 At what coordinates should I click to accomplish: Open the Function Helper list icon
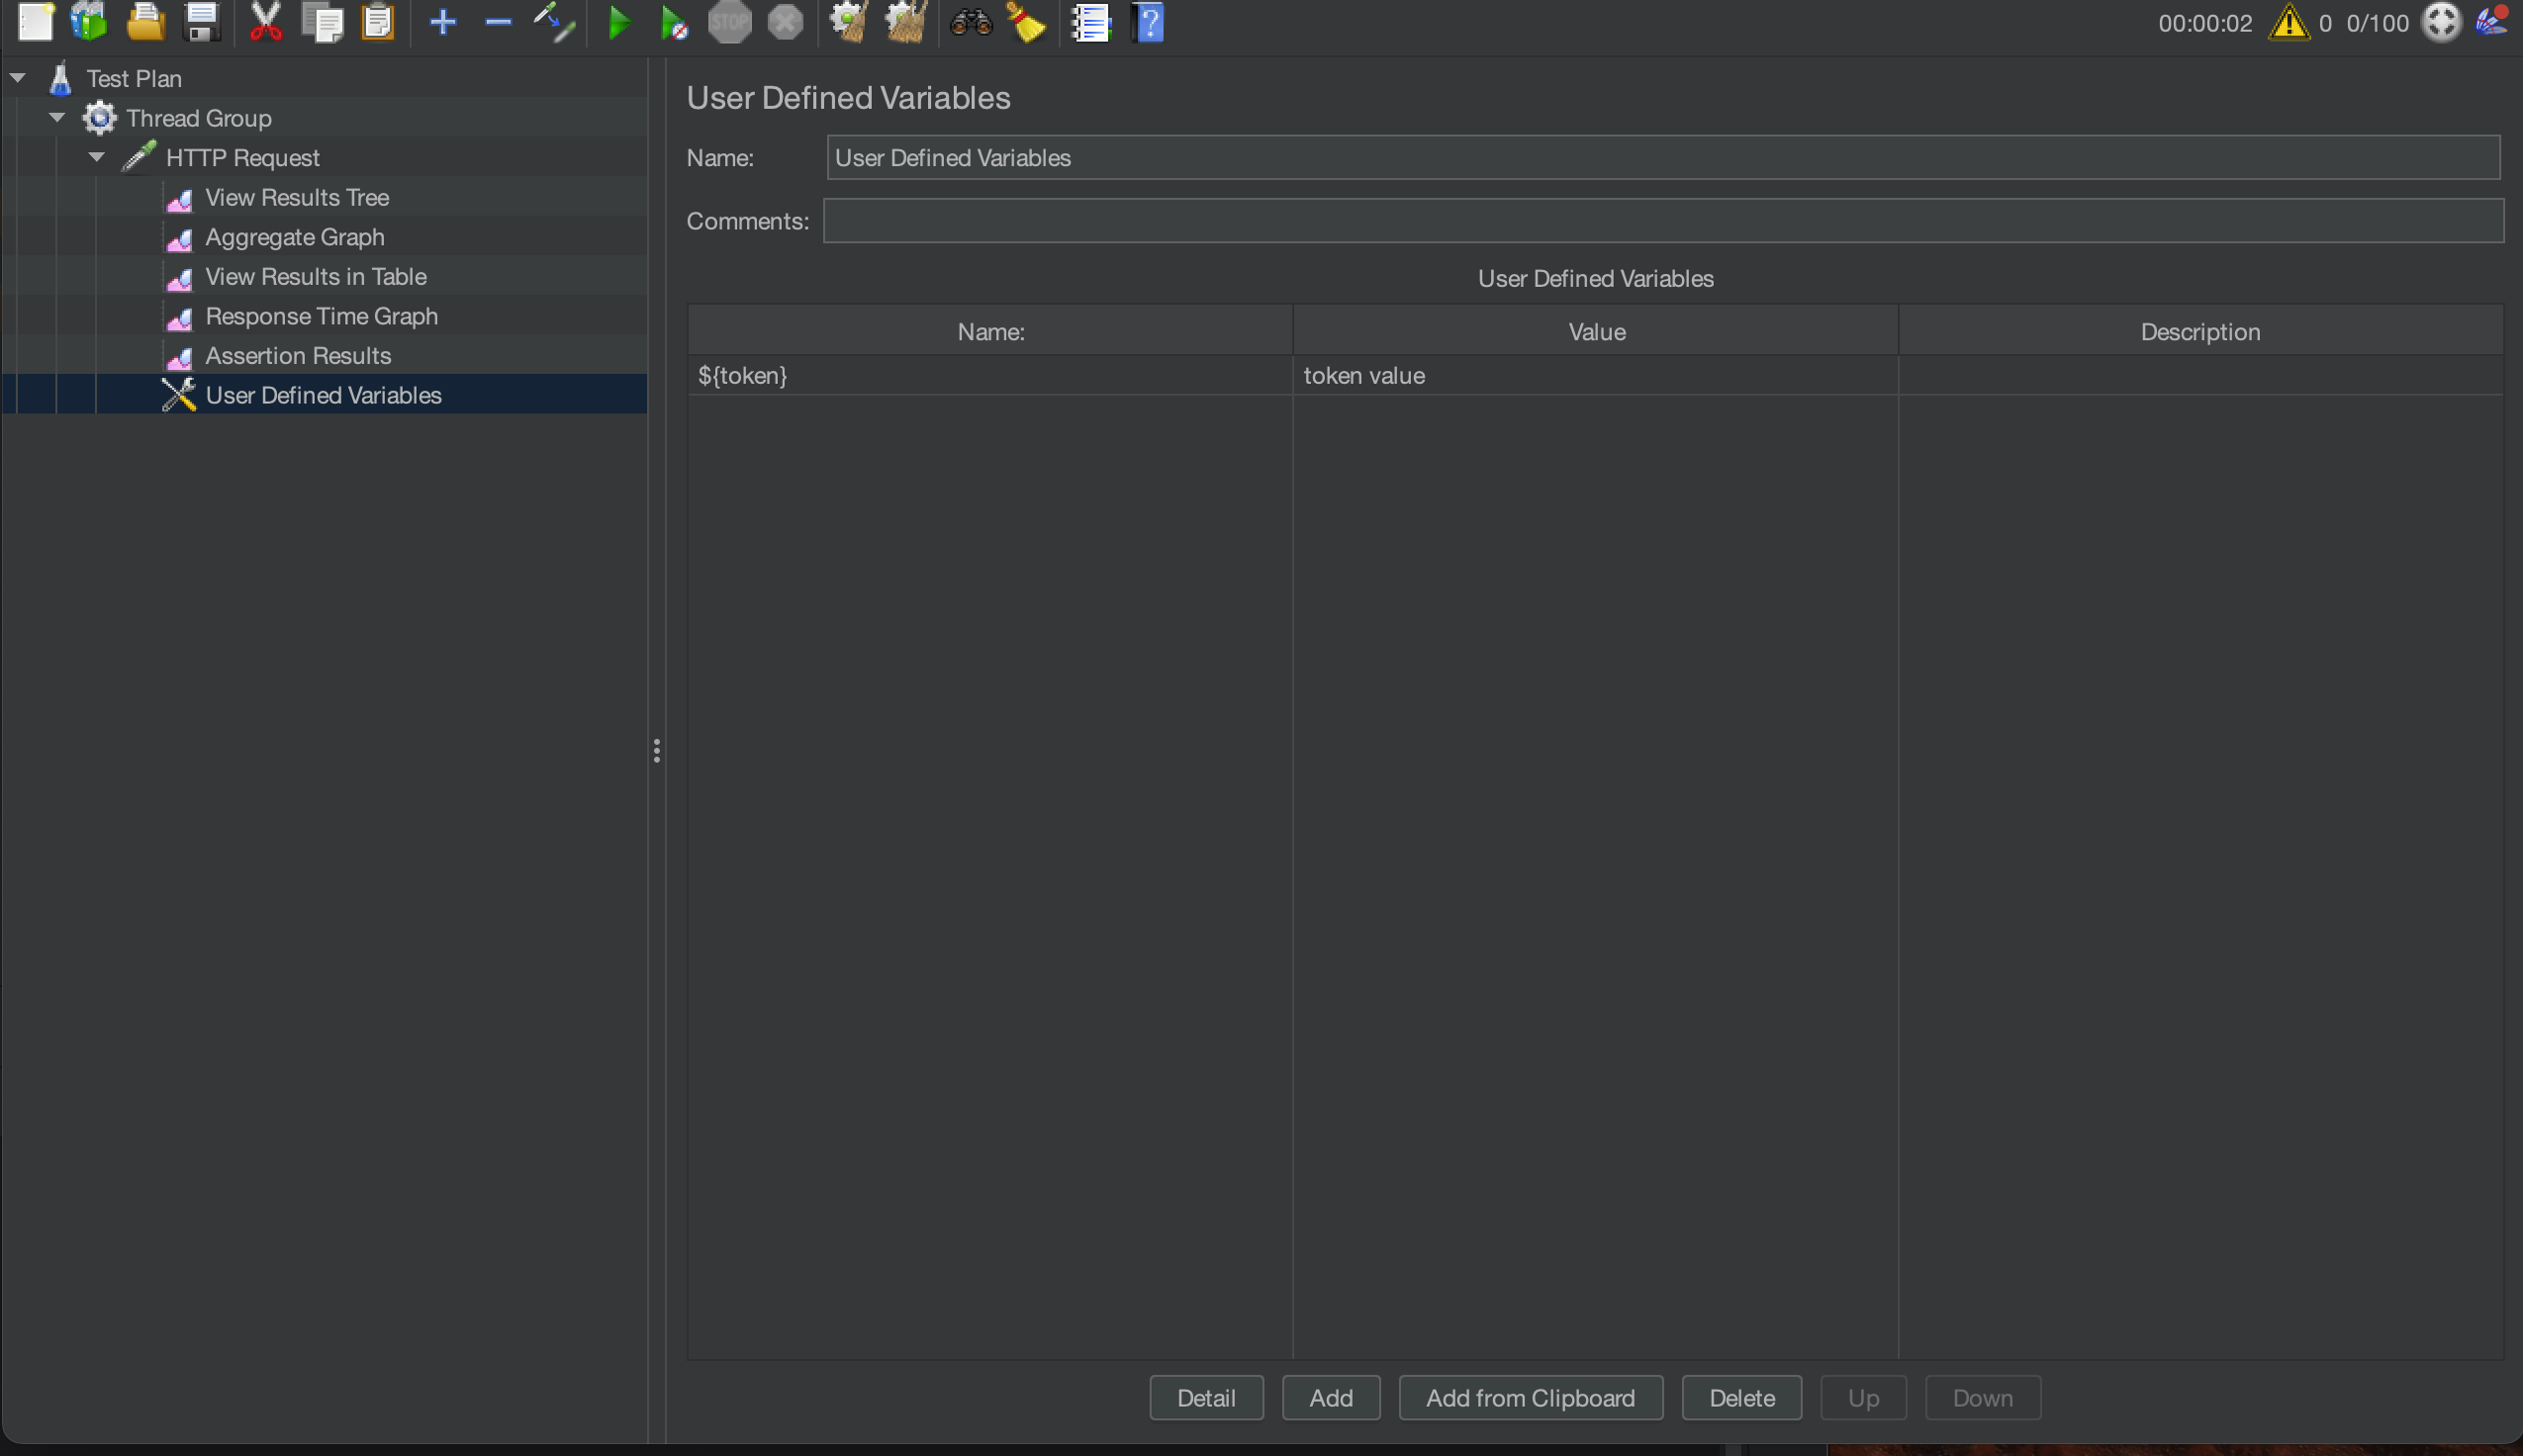click(1091, 22)
